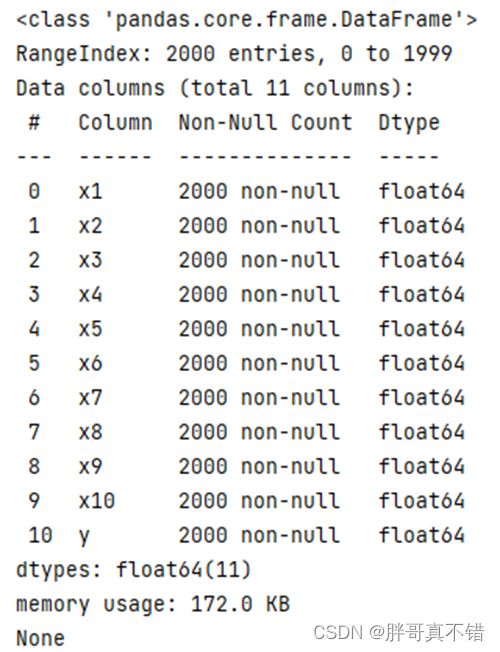Click the 'memory usage: 172.0 KB' line
This screenshot has width=500, height=652.
[x=153, y=604]
